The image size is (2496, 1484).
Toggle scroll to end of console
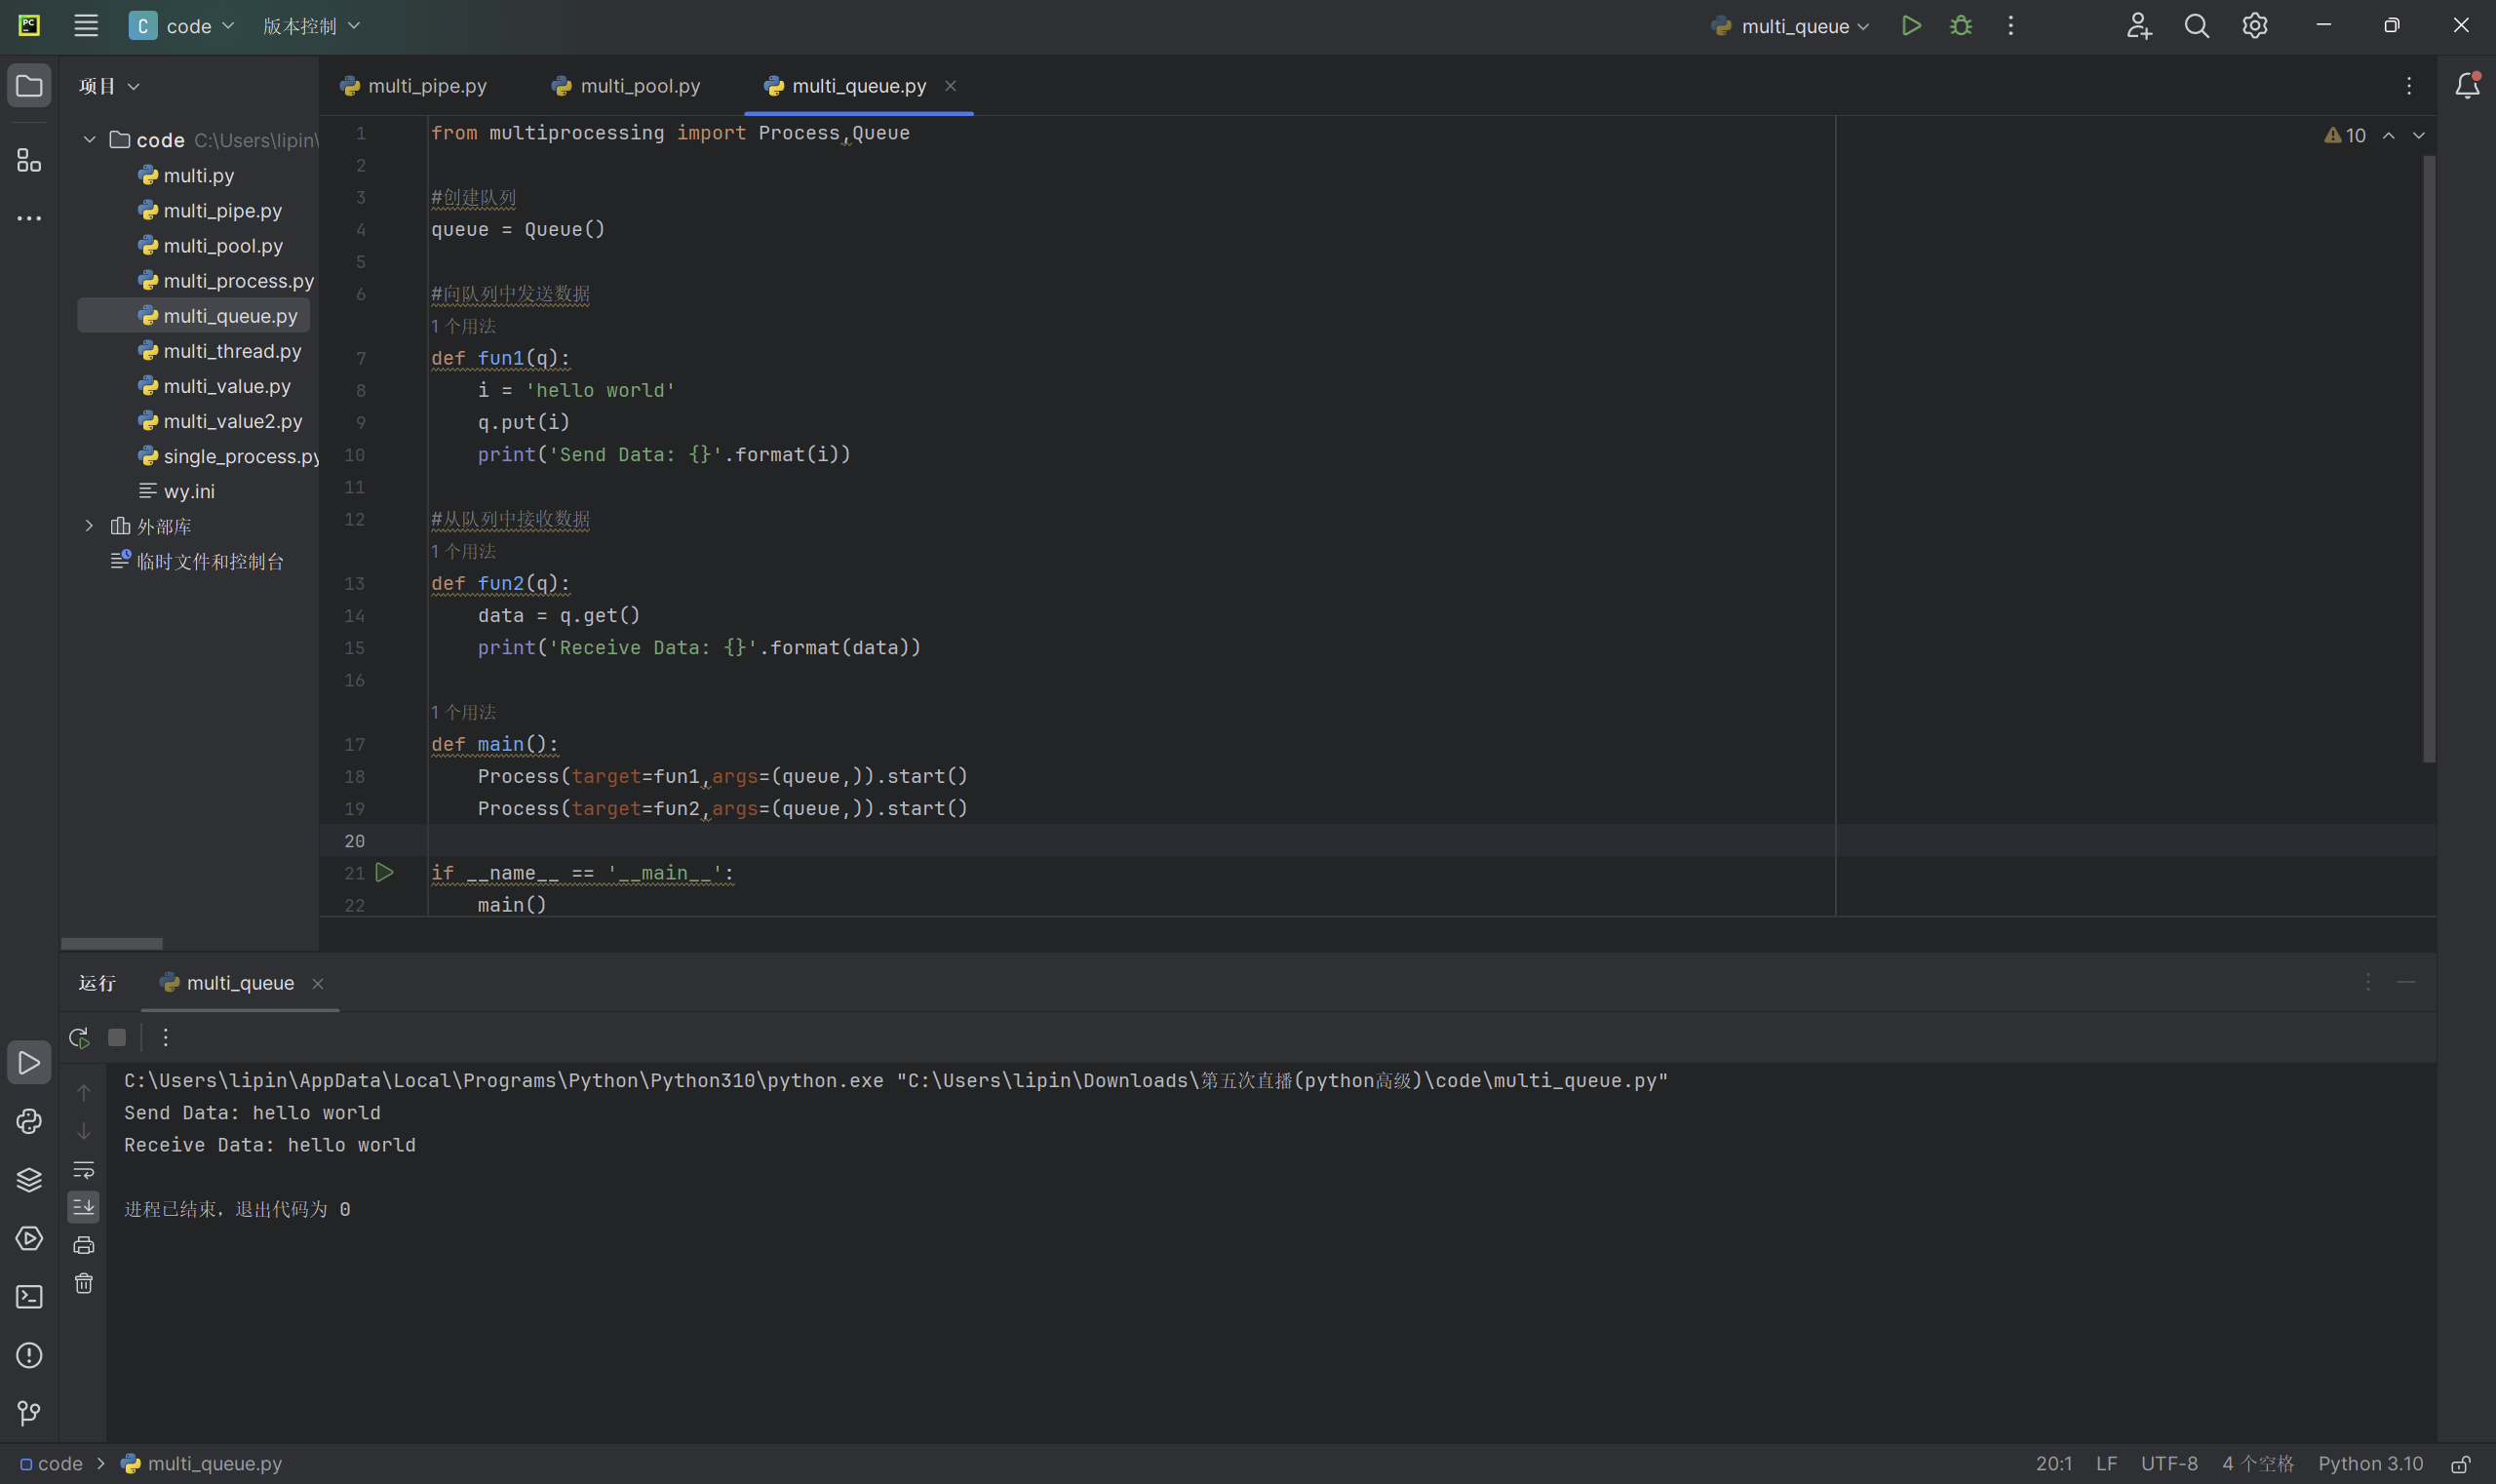coord(84,1207)
